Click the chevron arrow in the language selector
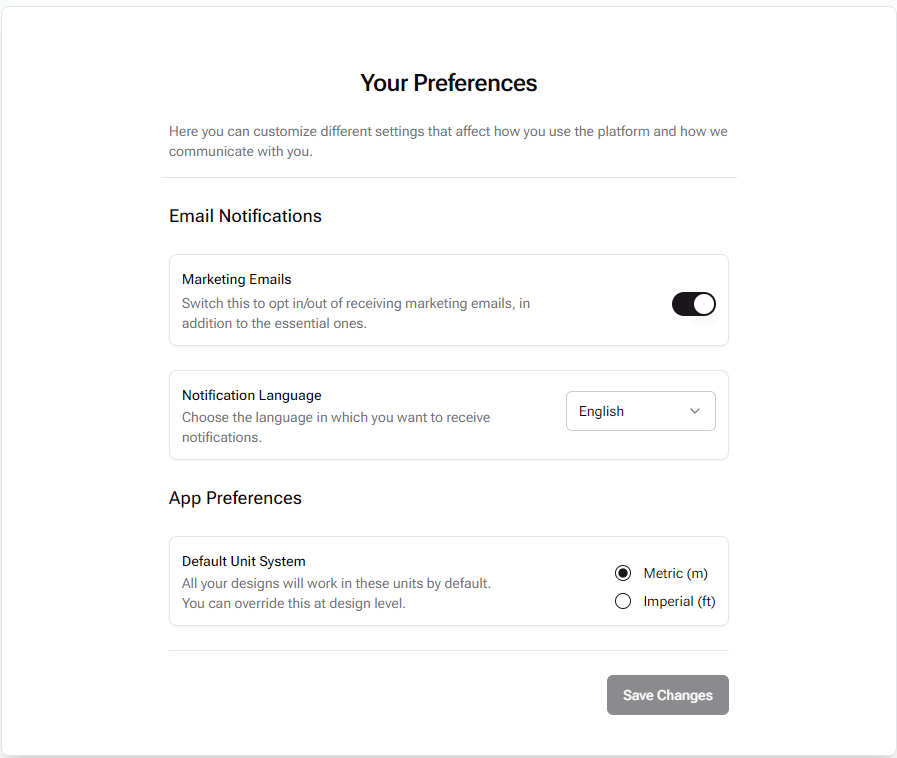897x758 pixels. tap(695, 411)
